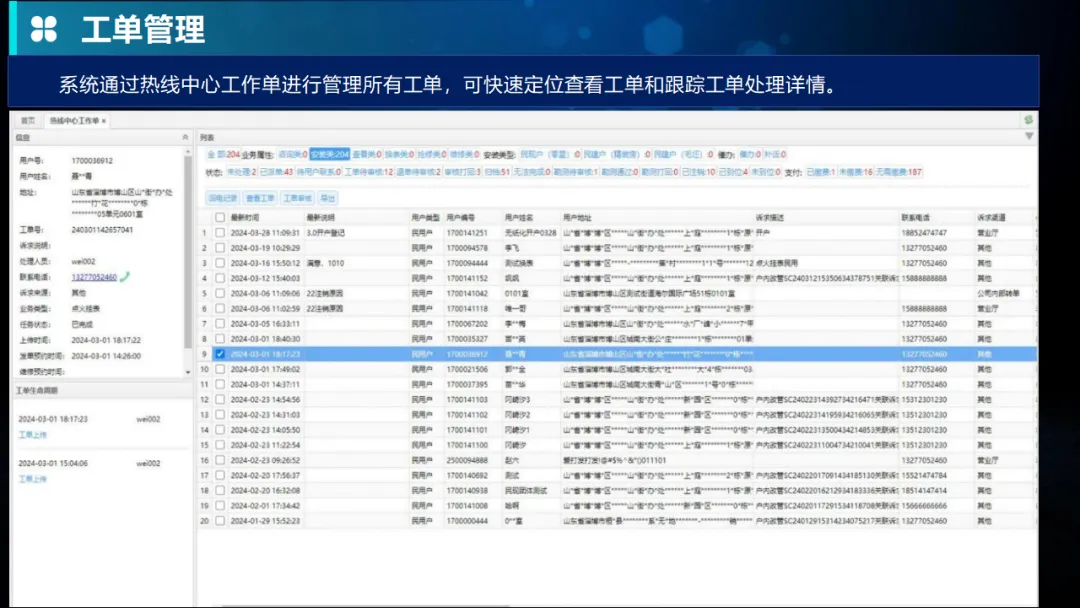Open the list filter funnel icon
This screenshot has width=1080, height=608.
coord(1029,137)
